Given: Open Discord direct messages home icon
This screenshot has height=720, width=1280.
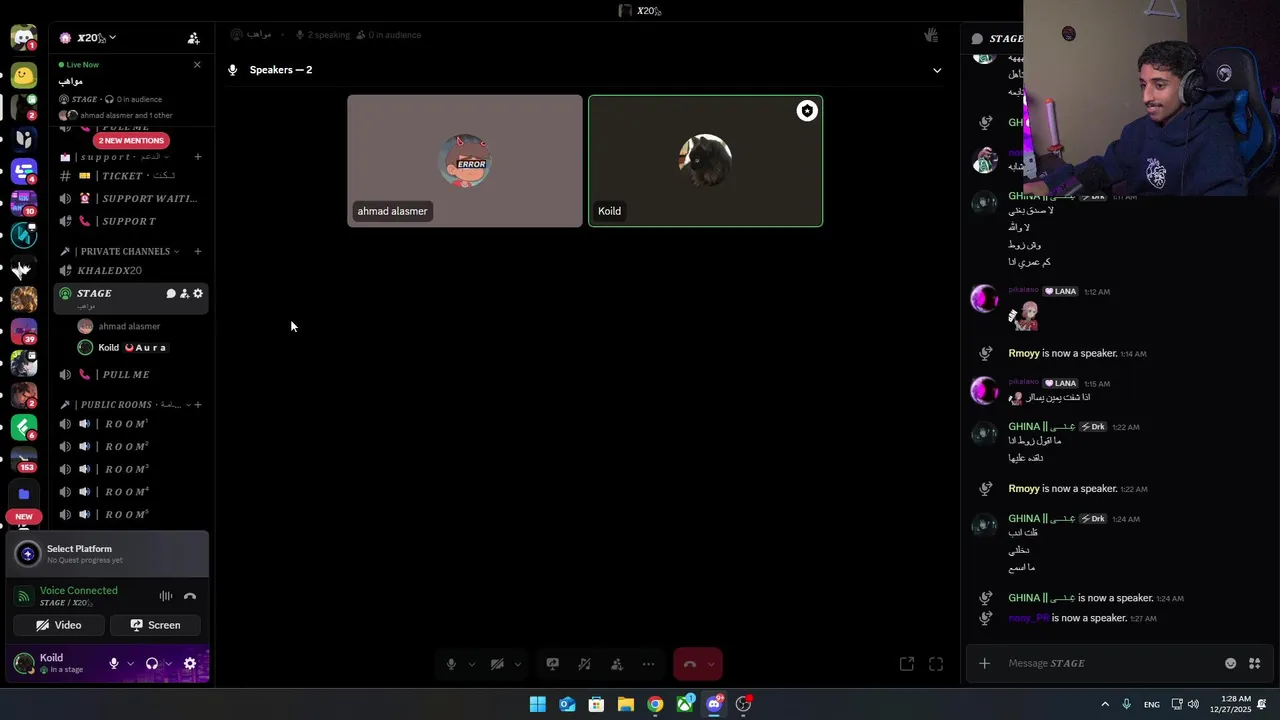Looking at the screenshot, I should (23, 38).
